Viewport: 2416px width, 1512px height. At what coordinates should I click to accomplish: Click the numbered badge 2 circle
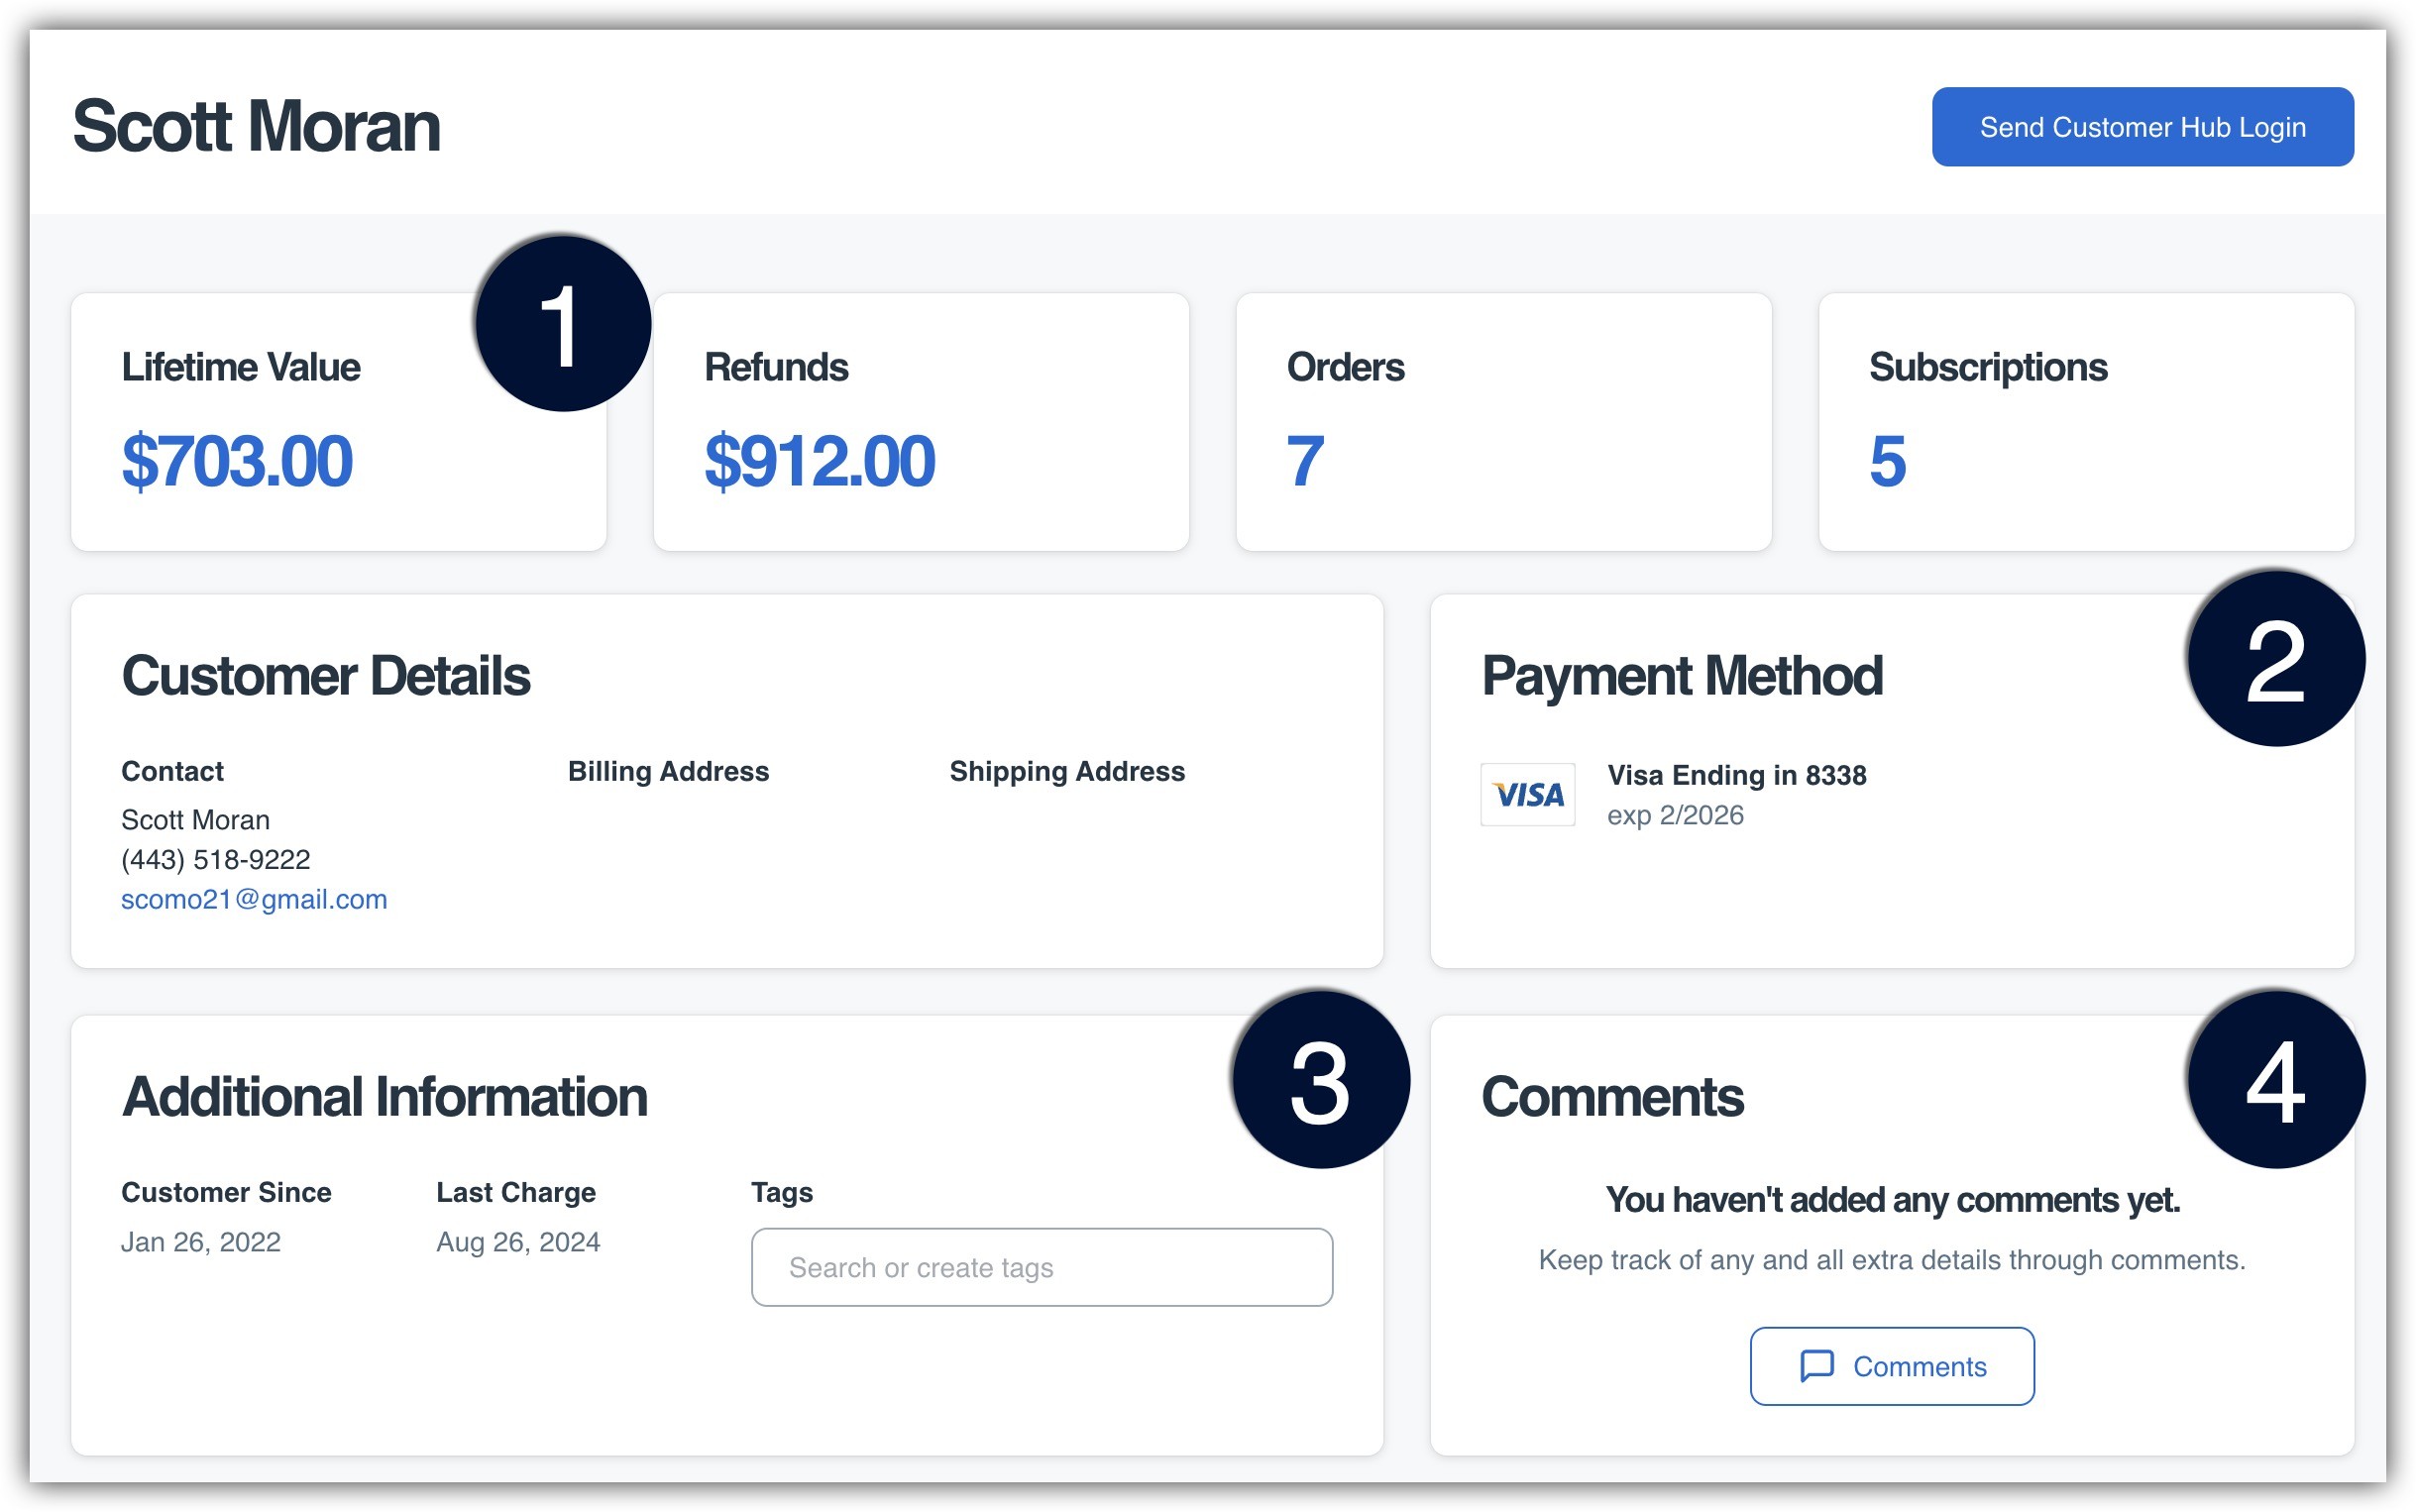tap(2275, 659)
